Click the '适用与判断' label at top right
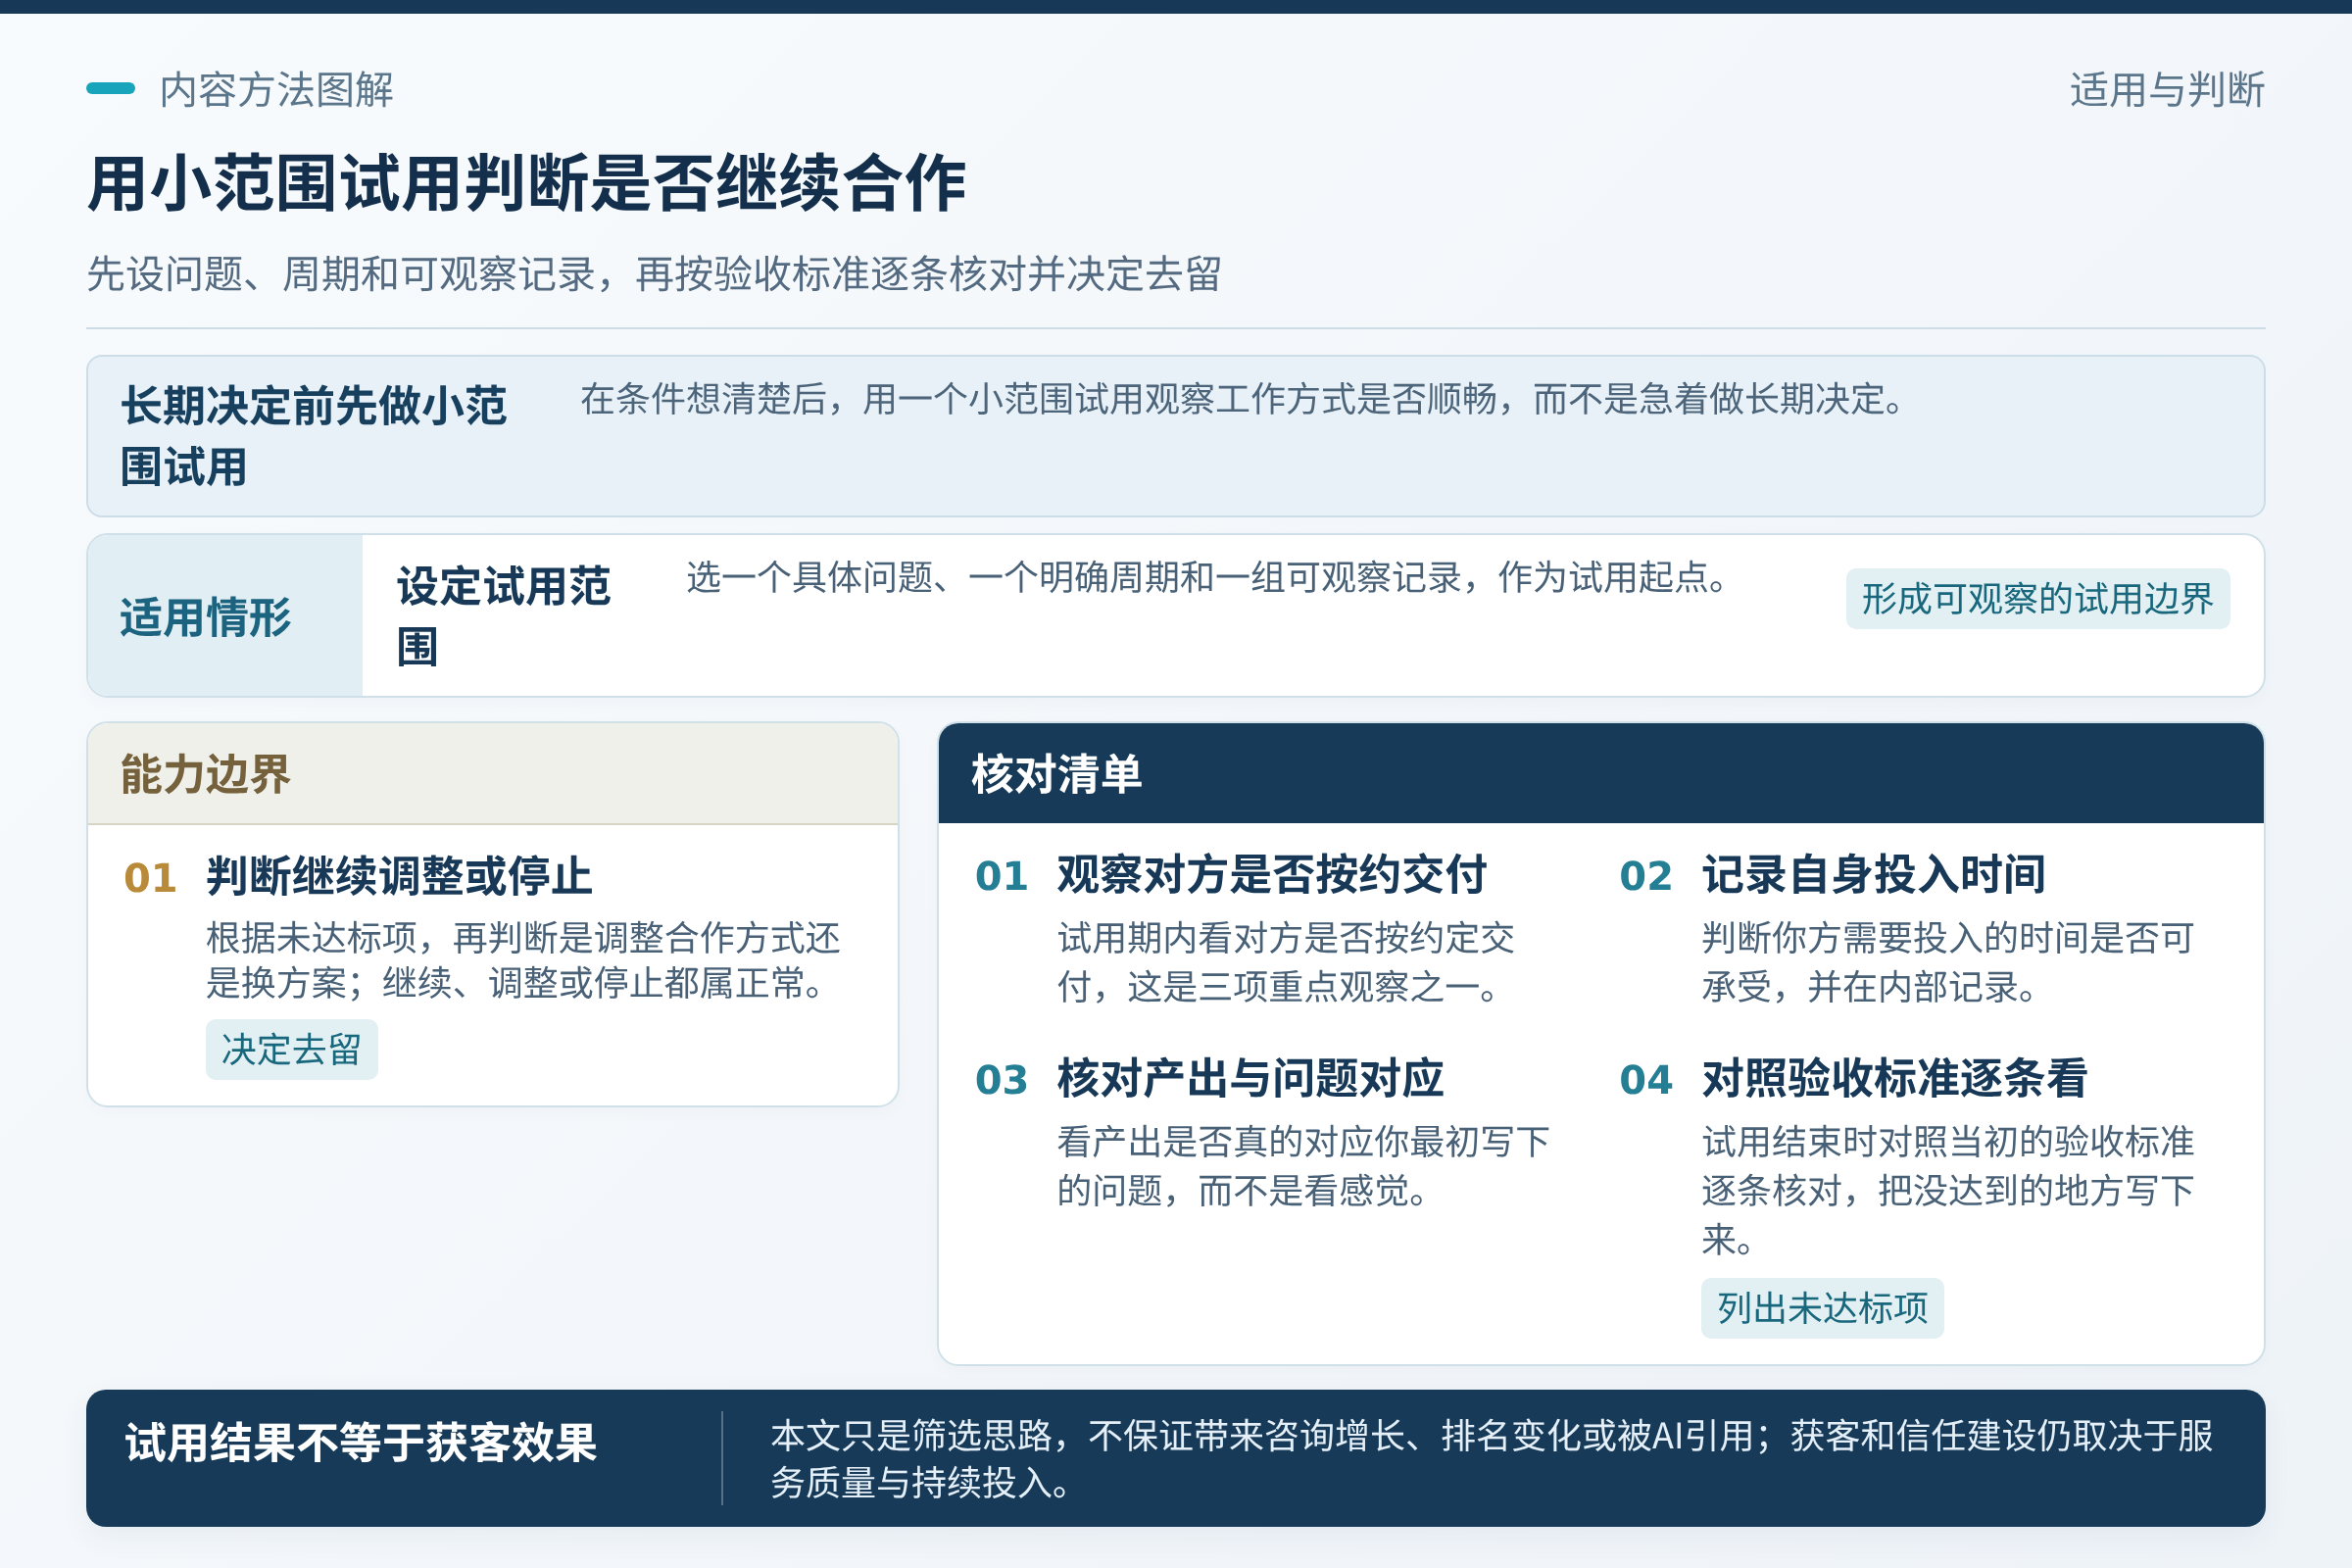Screen dimensions: 2352x1568 click(2167, 90)
